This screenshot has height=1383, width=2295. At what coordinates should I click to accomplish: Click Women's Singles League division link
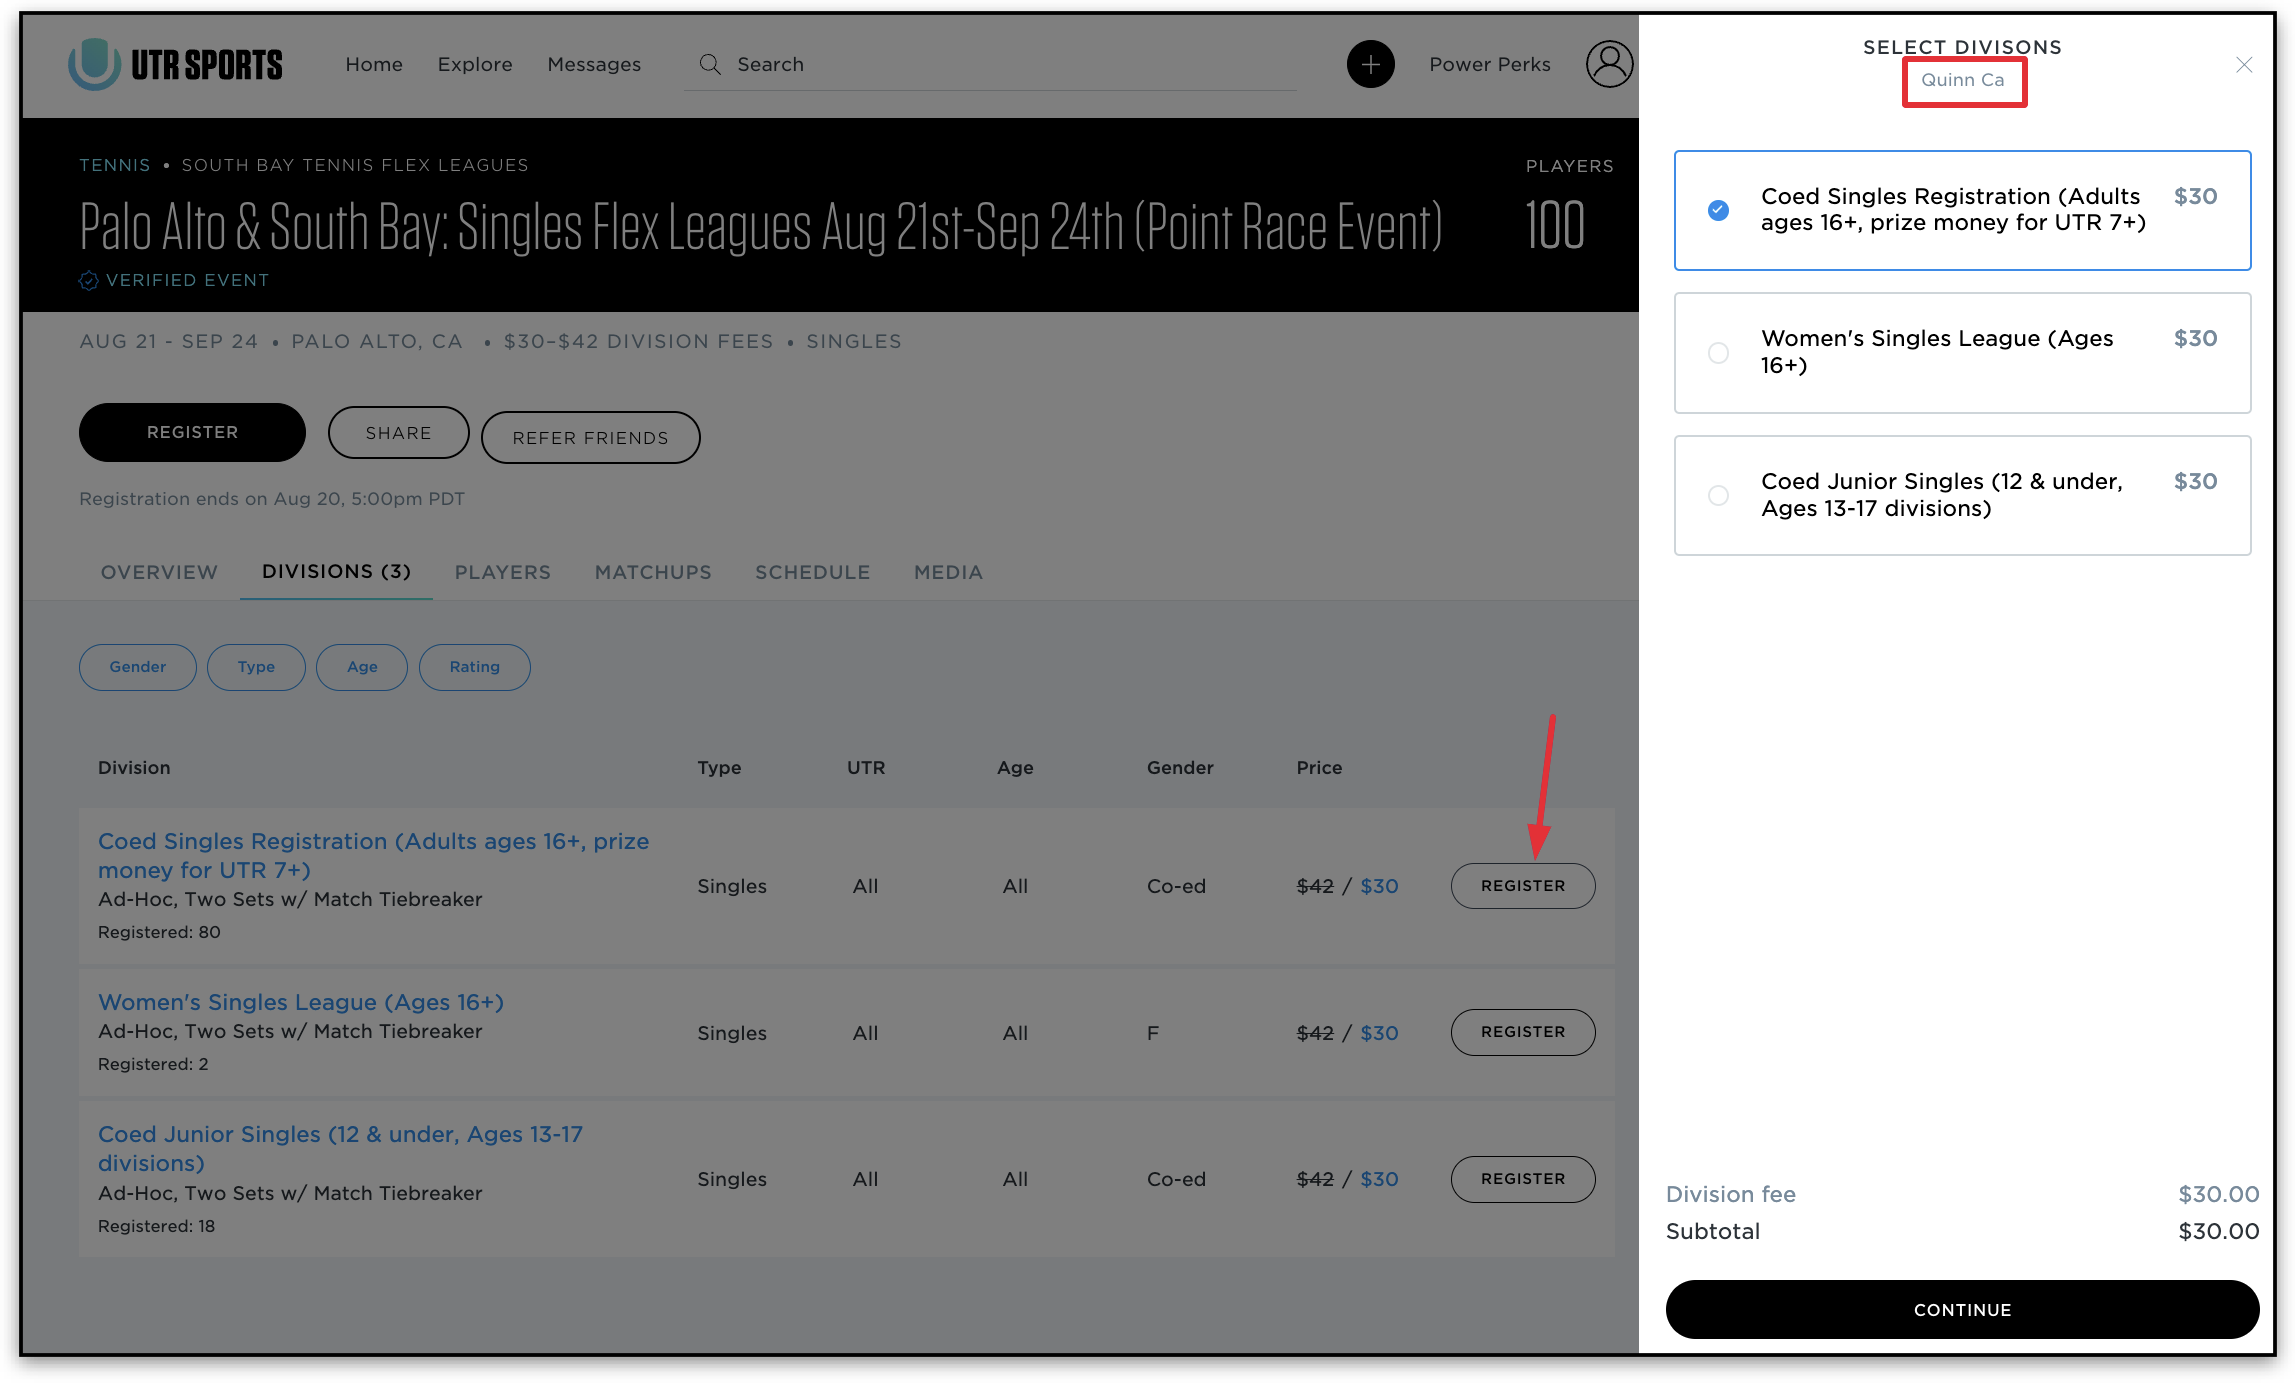300,1002
